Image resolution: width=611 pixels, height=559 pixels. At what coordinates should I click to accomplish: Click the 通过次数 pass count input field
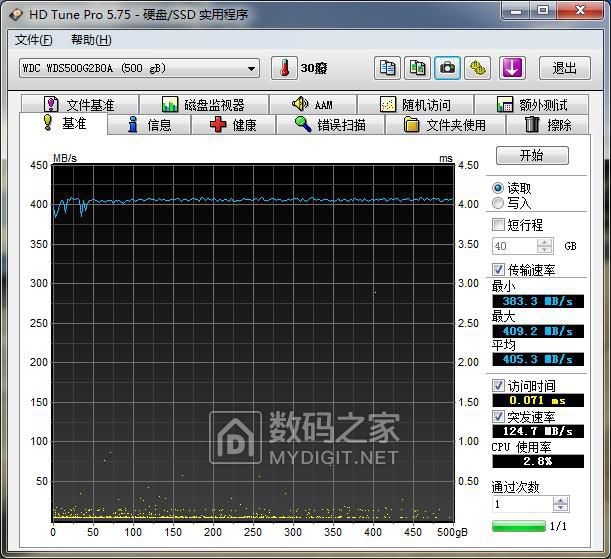(x=521, y=505)
